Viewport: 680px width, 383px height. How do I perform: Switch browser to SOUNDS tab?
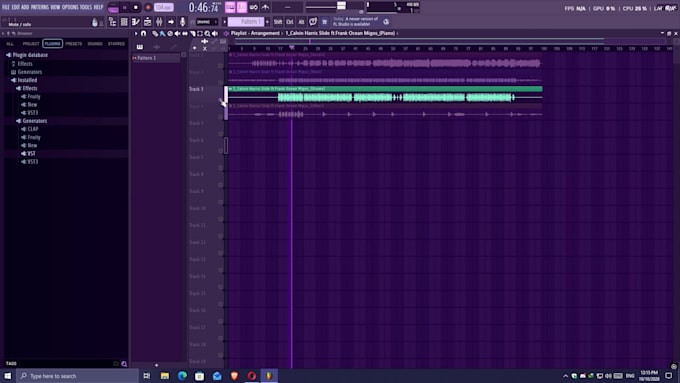tap(95, 44)
